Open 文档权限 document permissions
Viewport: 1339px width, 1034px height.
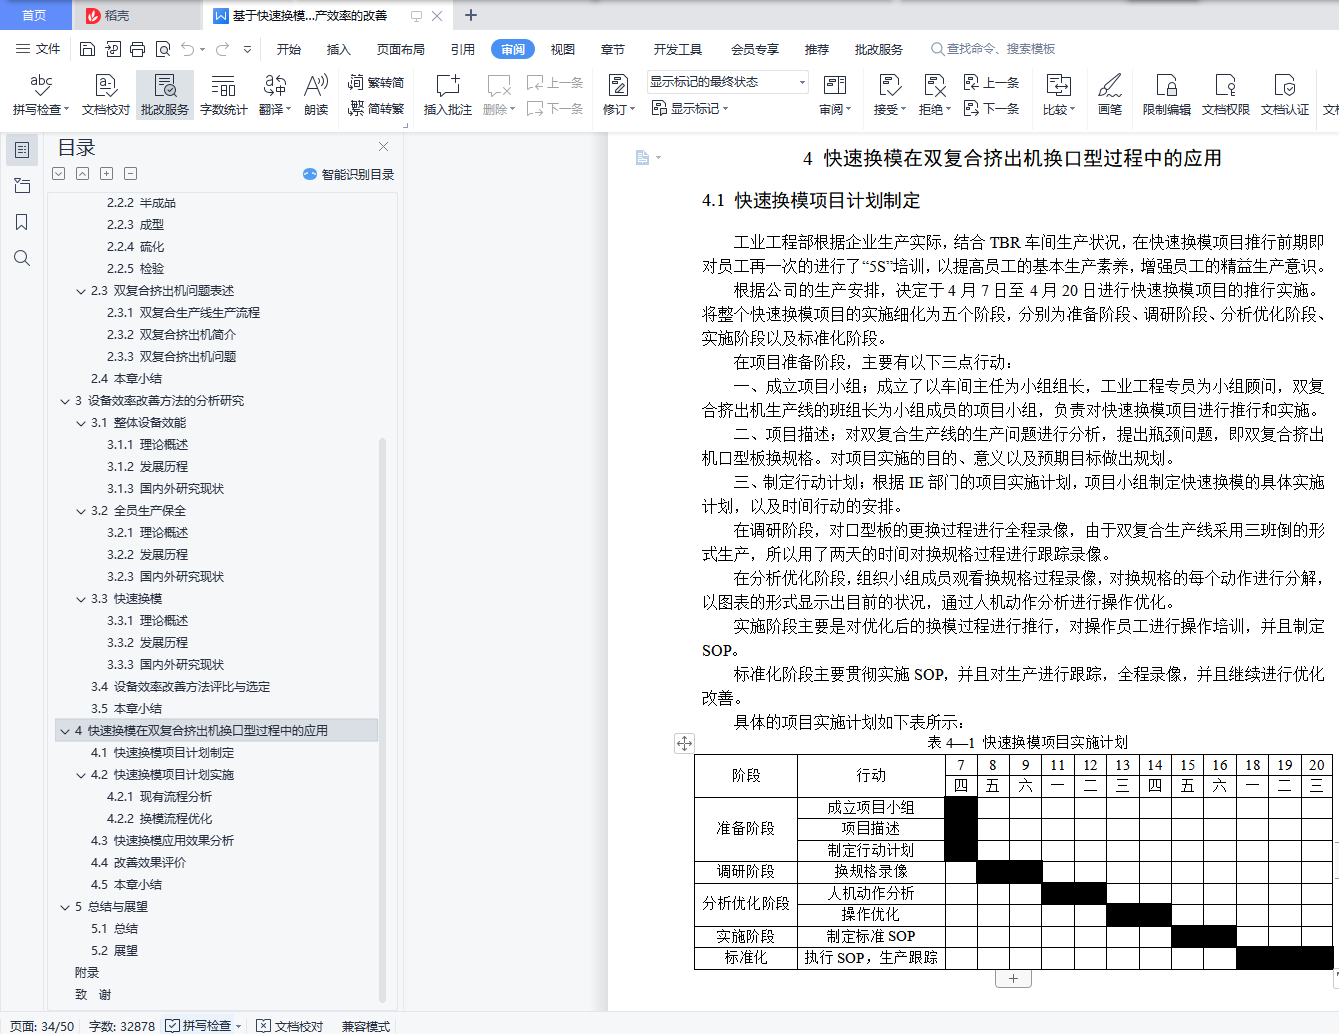[1226, 95]
